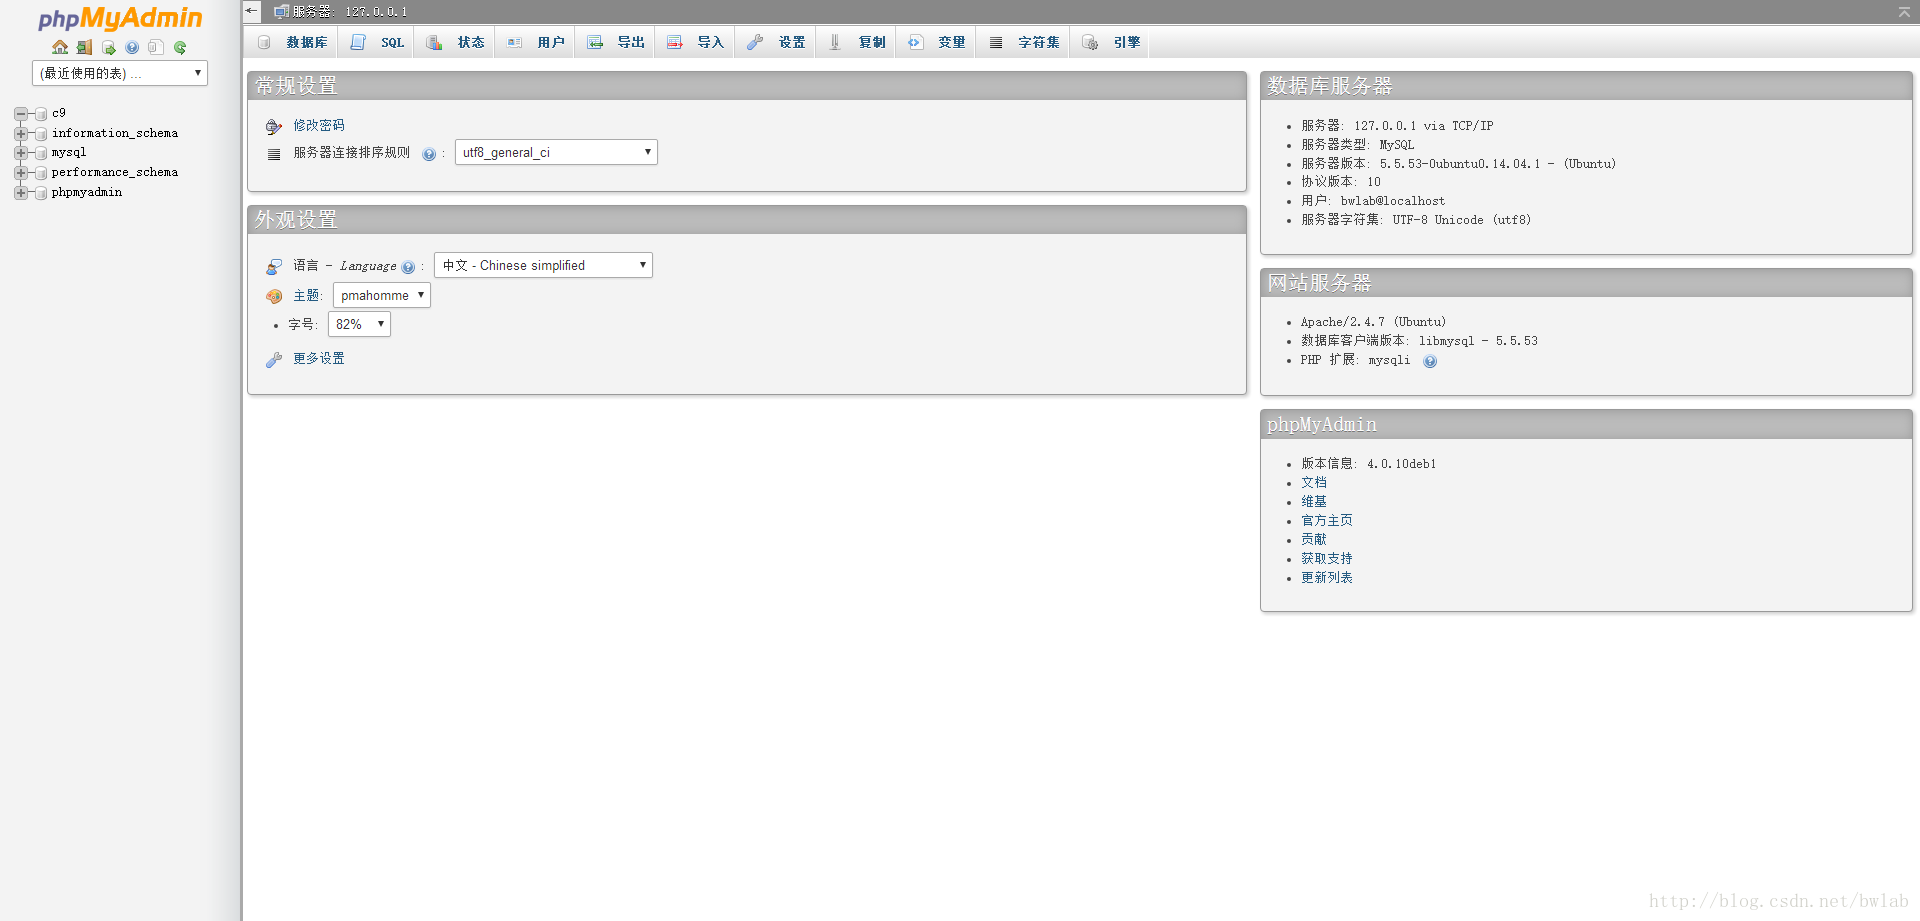Click the 服务器: 127.0.0.1 breadcrumb link

350,12
